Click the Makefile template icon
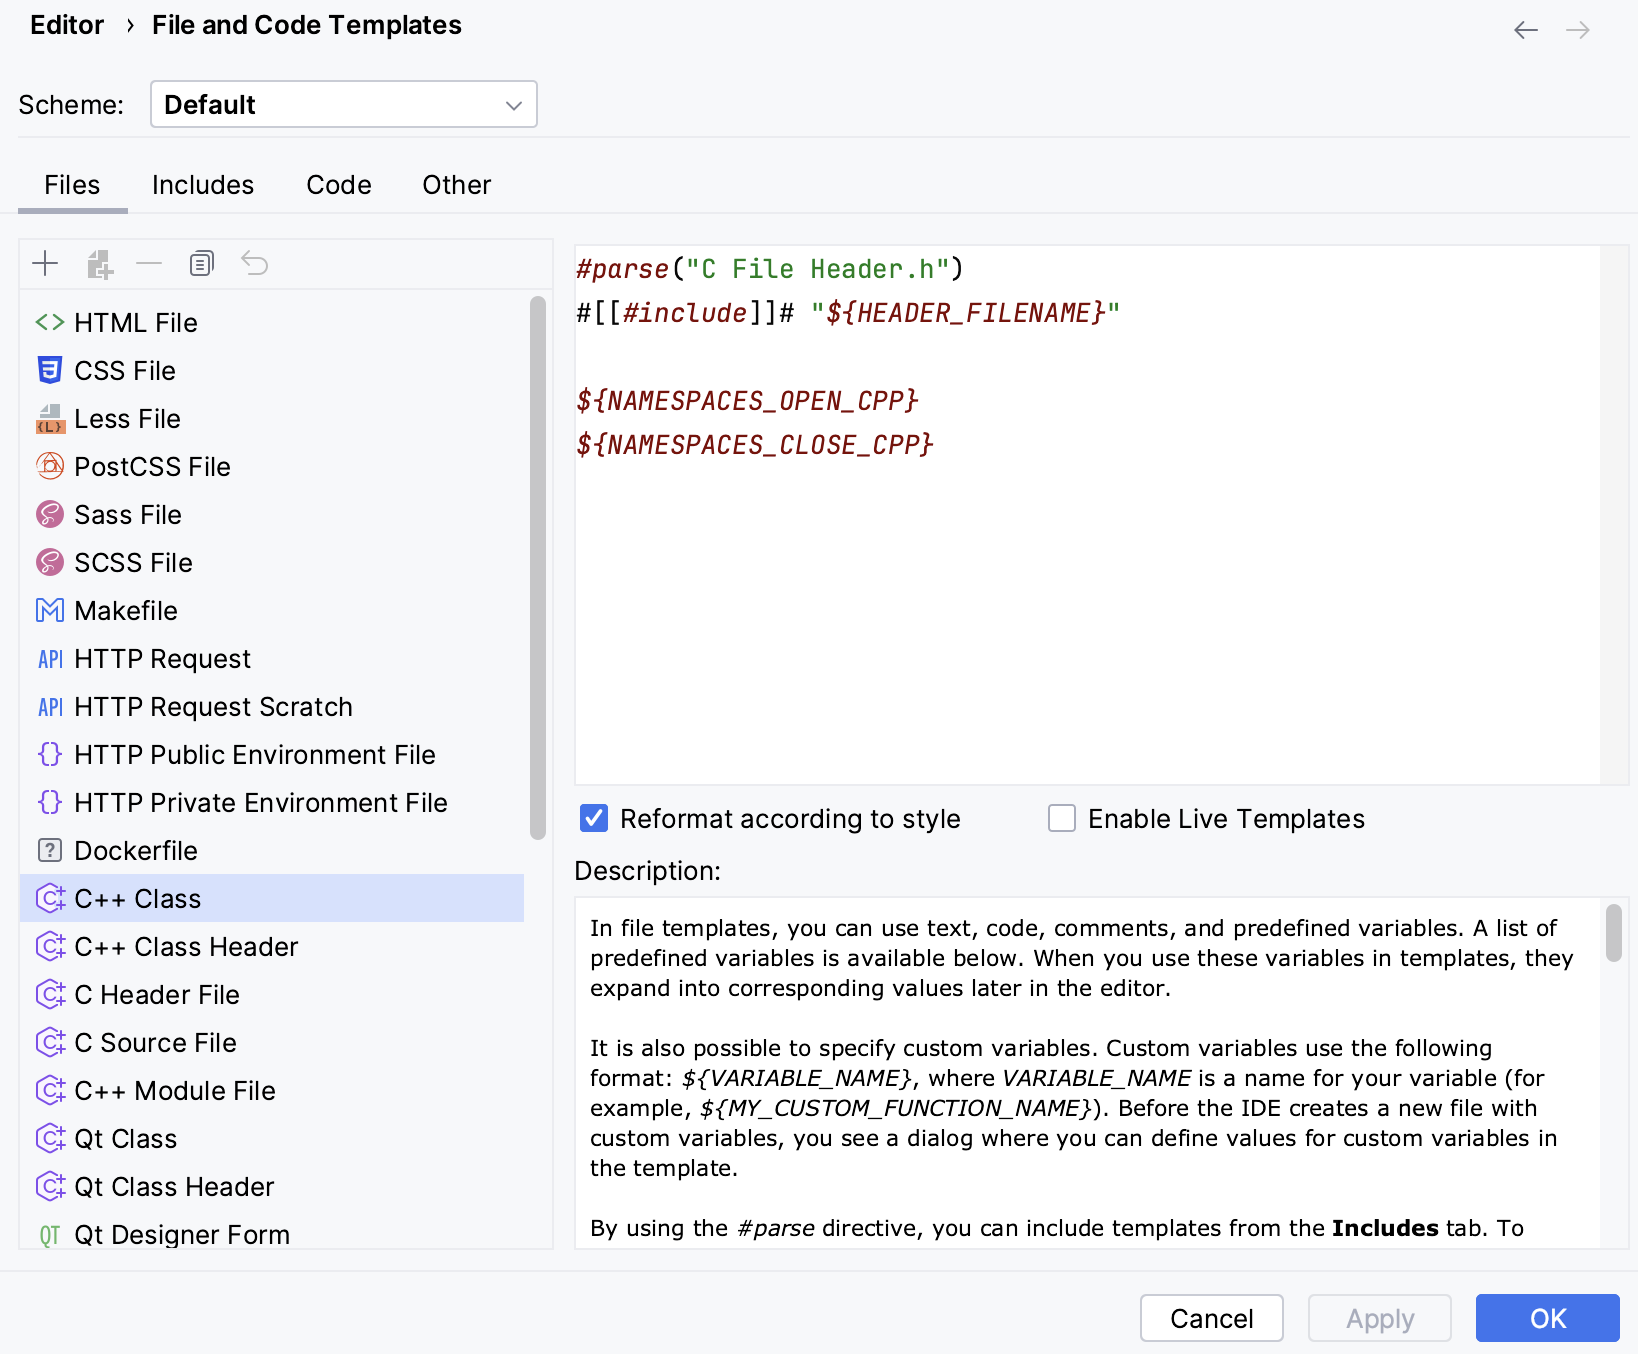Image resolution: width=1638 pixels, height=1354 pixels. (x=49, y=610)
